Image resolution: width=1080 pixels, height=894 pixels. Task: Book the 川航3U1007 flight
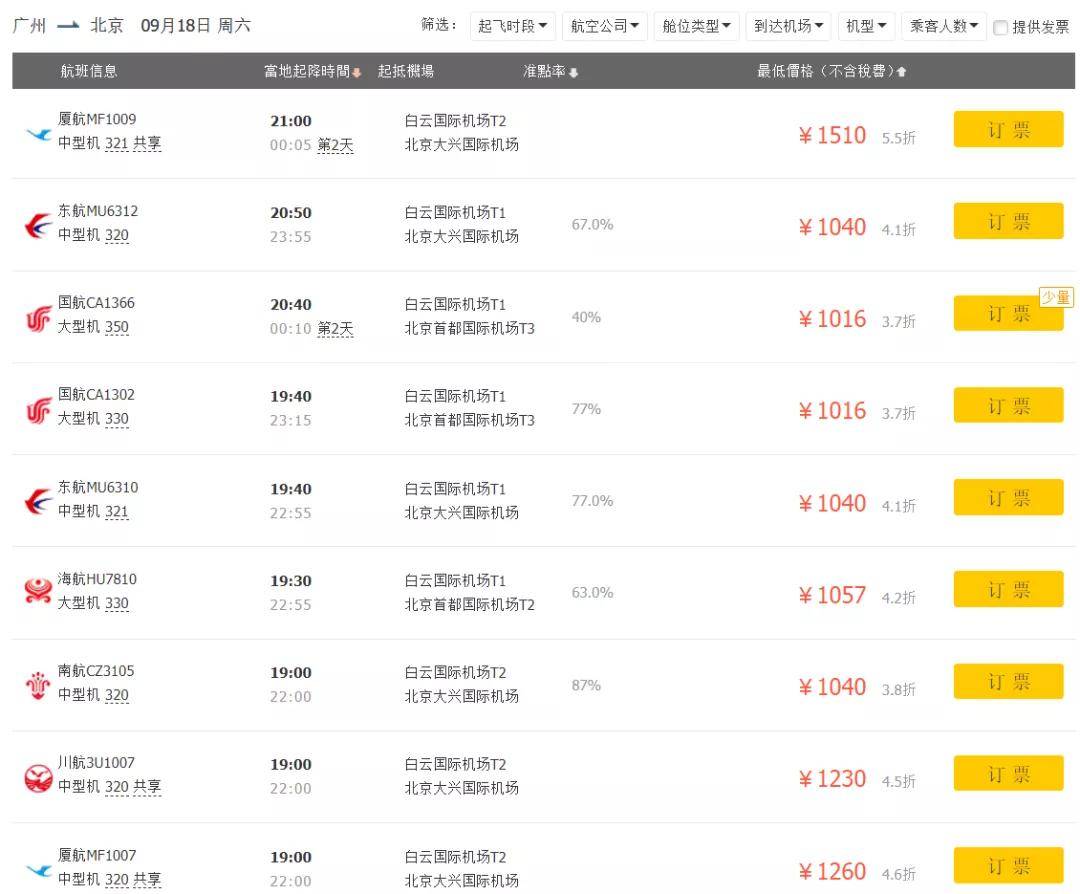click(x=1008, y=773)
